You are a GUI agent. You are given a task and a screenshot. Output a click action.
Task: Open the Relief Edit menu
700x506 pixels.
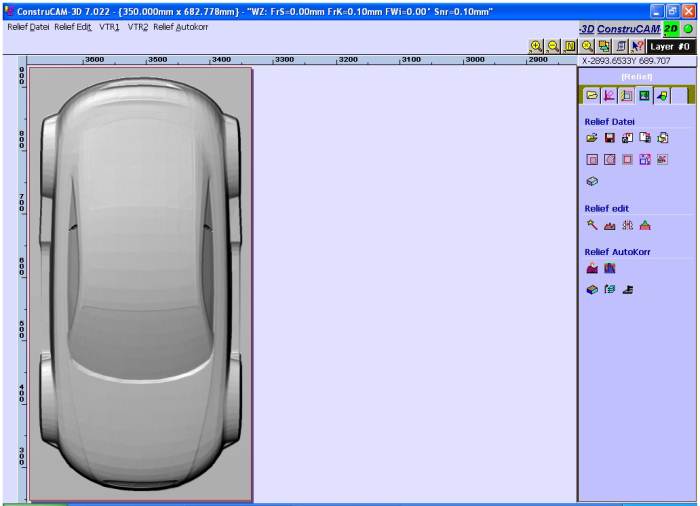click(73, 26)
